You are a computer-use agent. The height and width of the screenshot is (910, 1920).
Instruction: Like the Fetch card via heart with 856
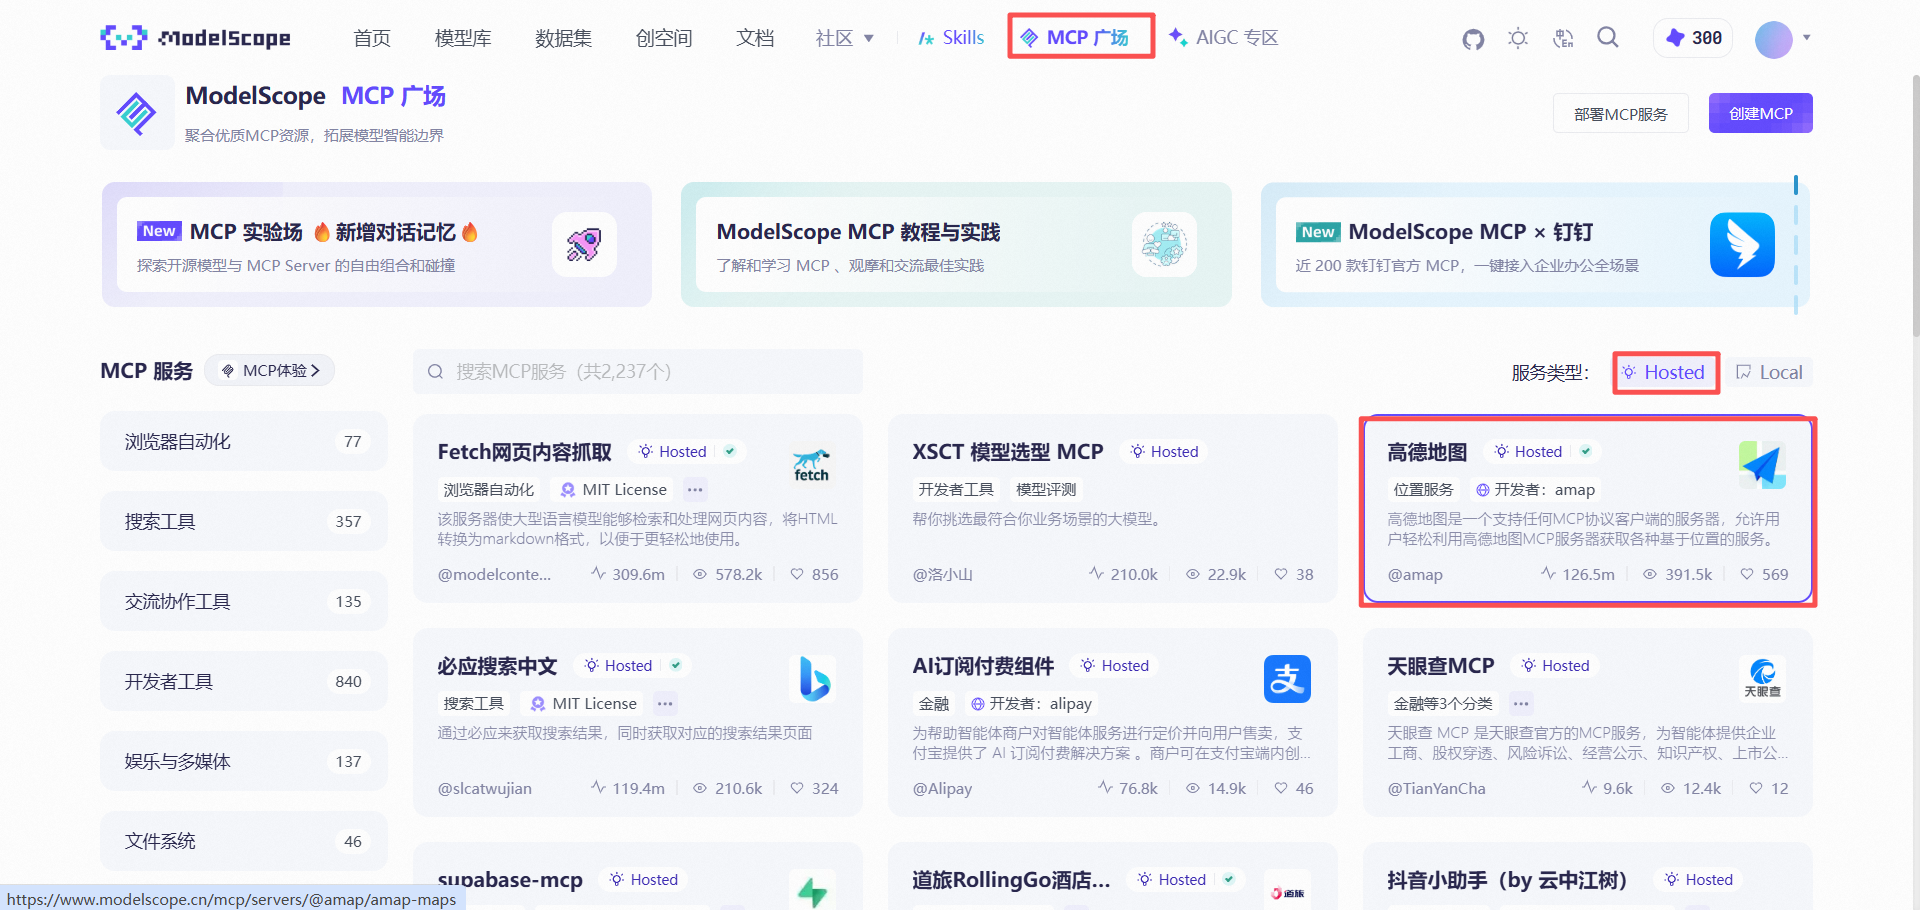tap(797, 574)
